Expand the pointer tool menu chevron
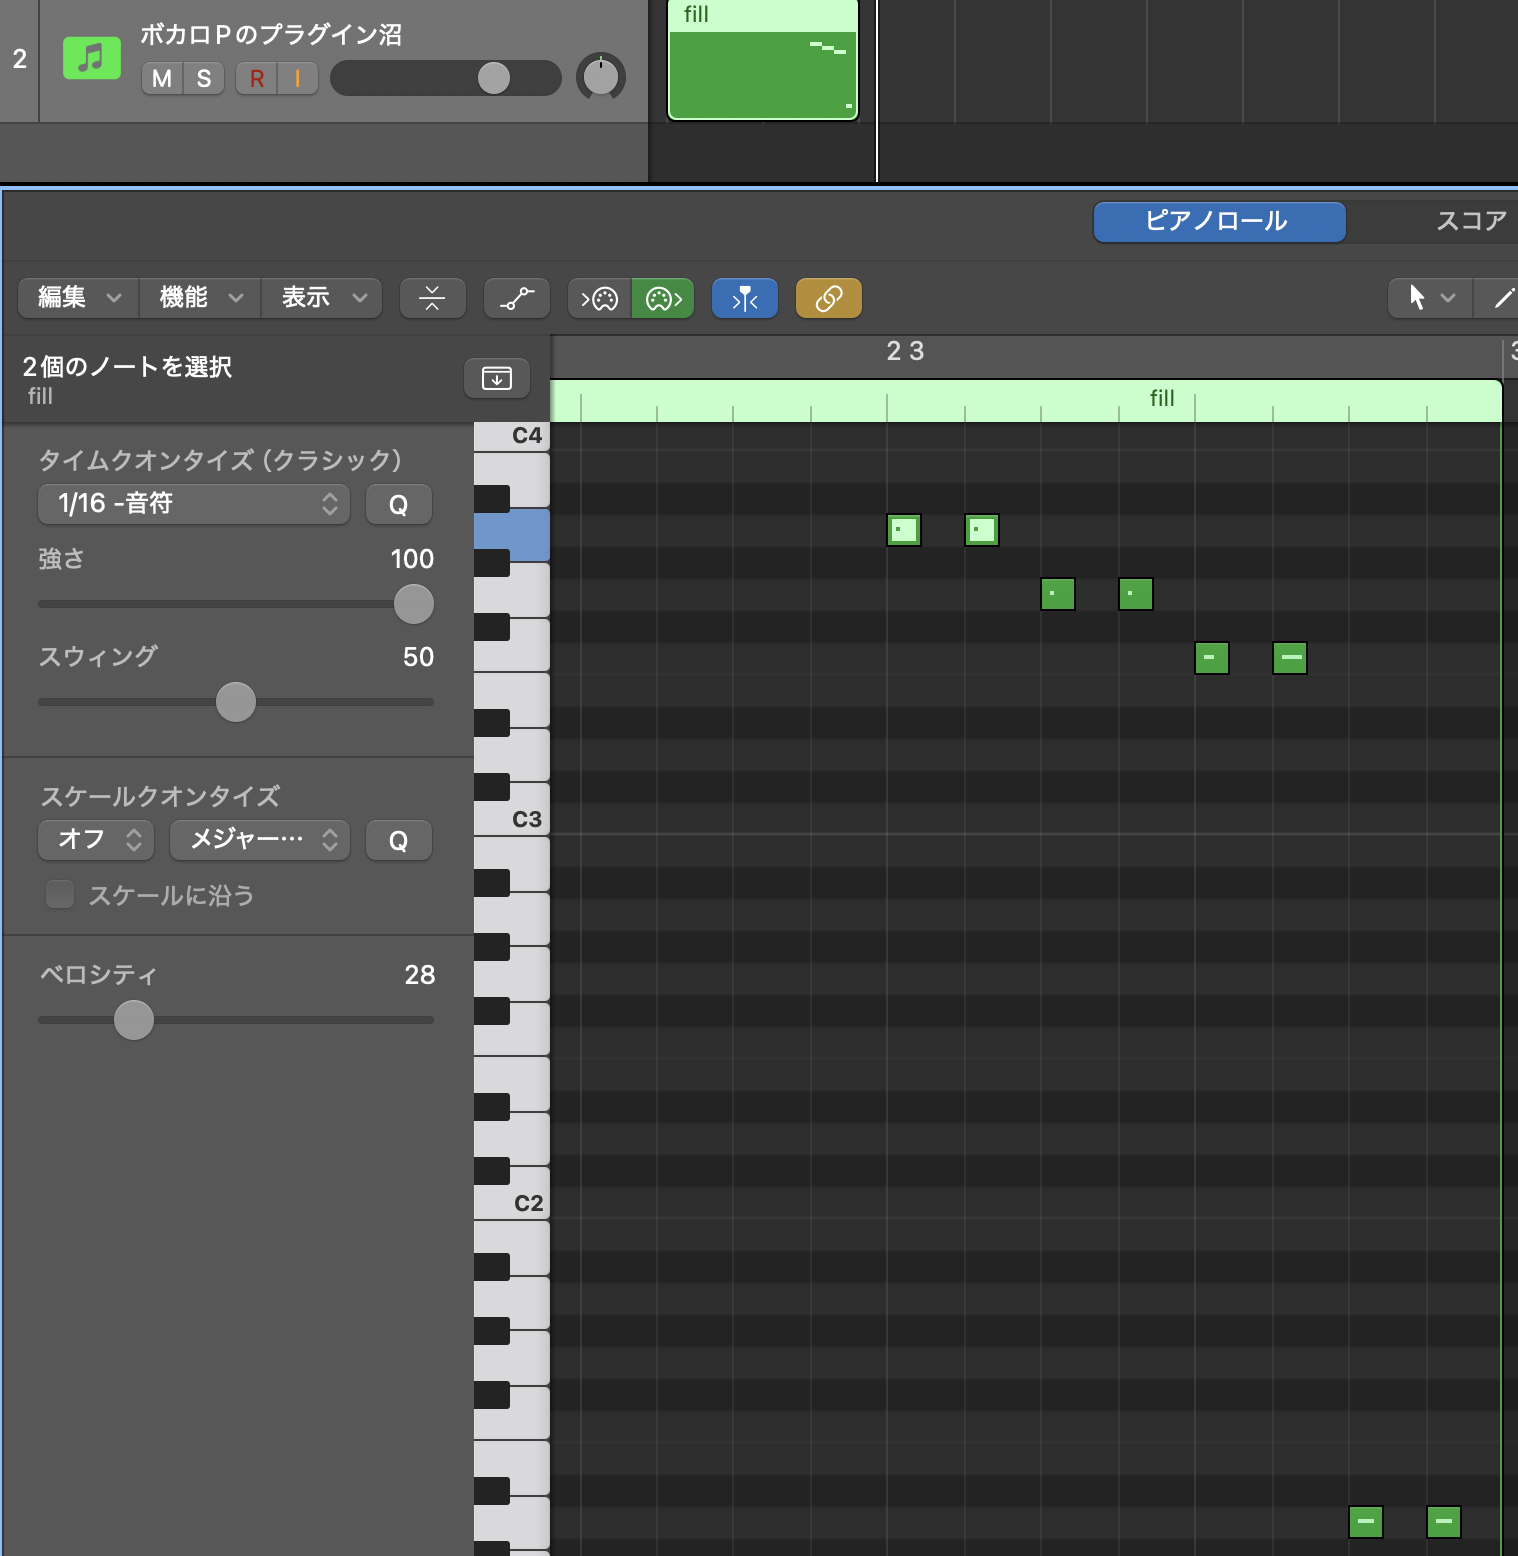Viewport: 1518px width, 1556px height. [x=1448, y=298]
